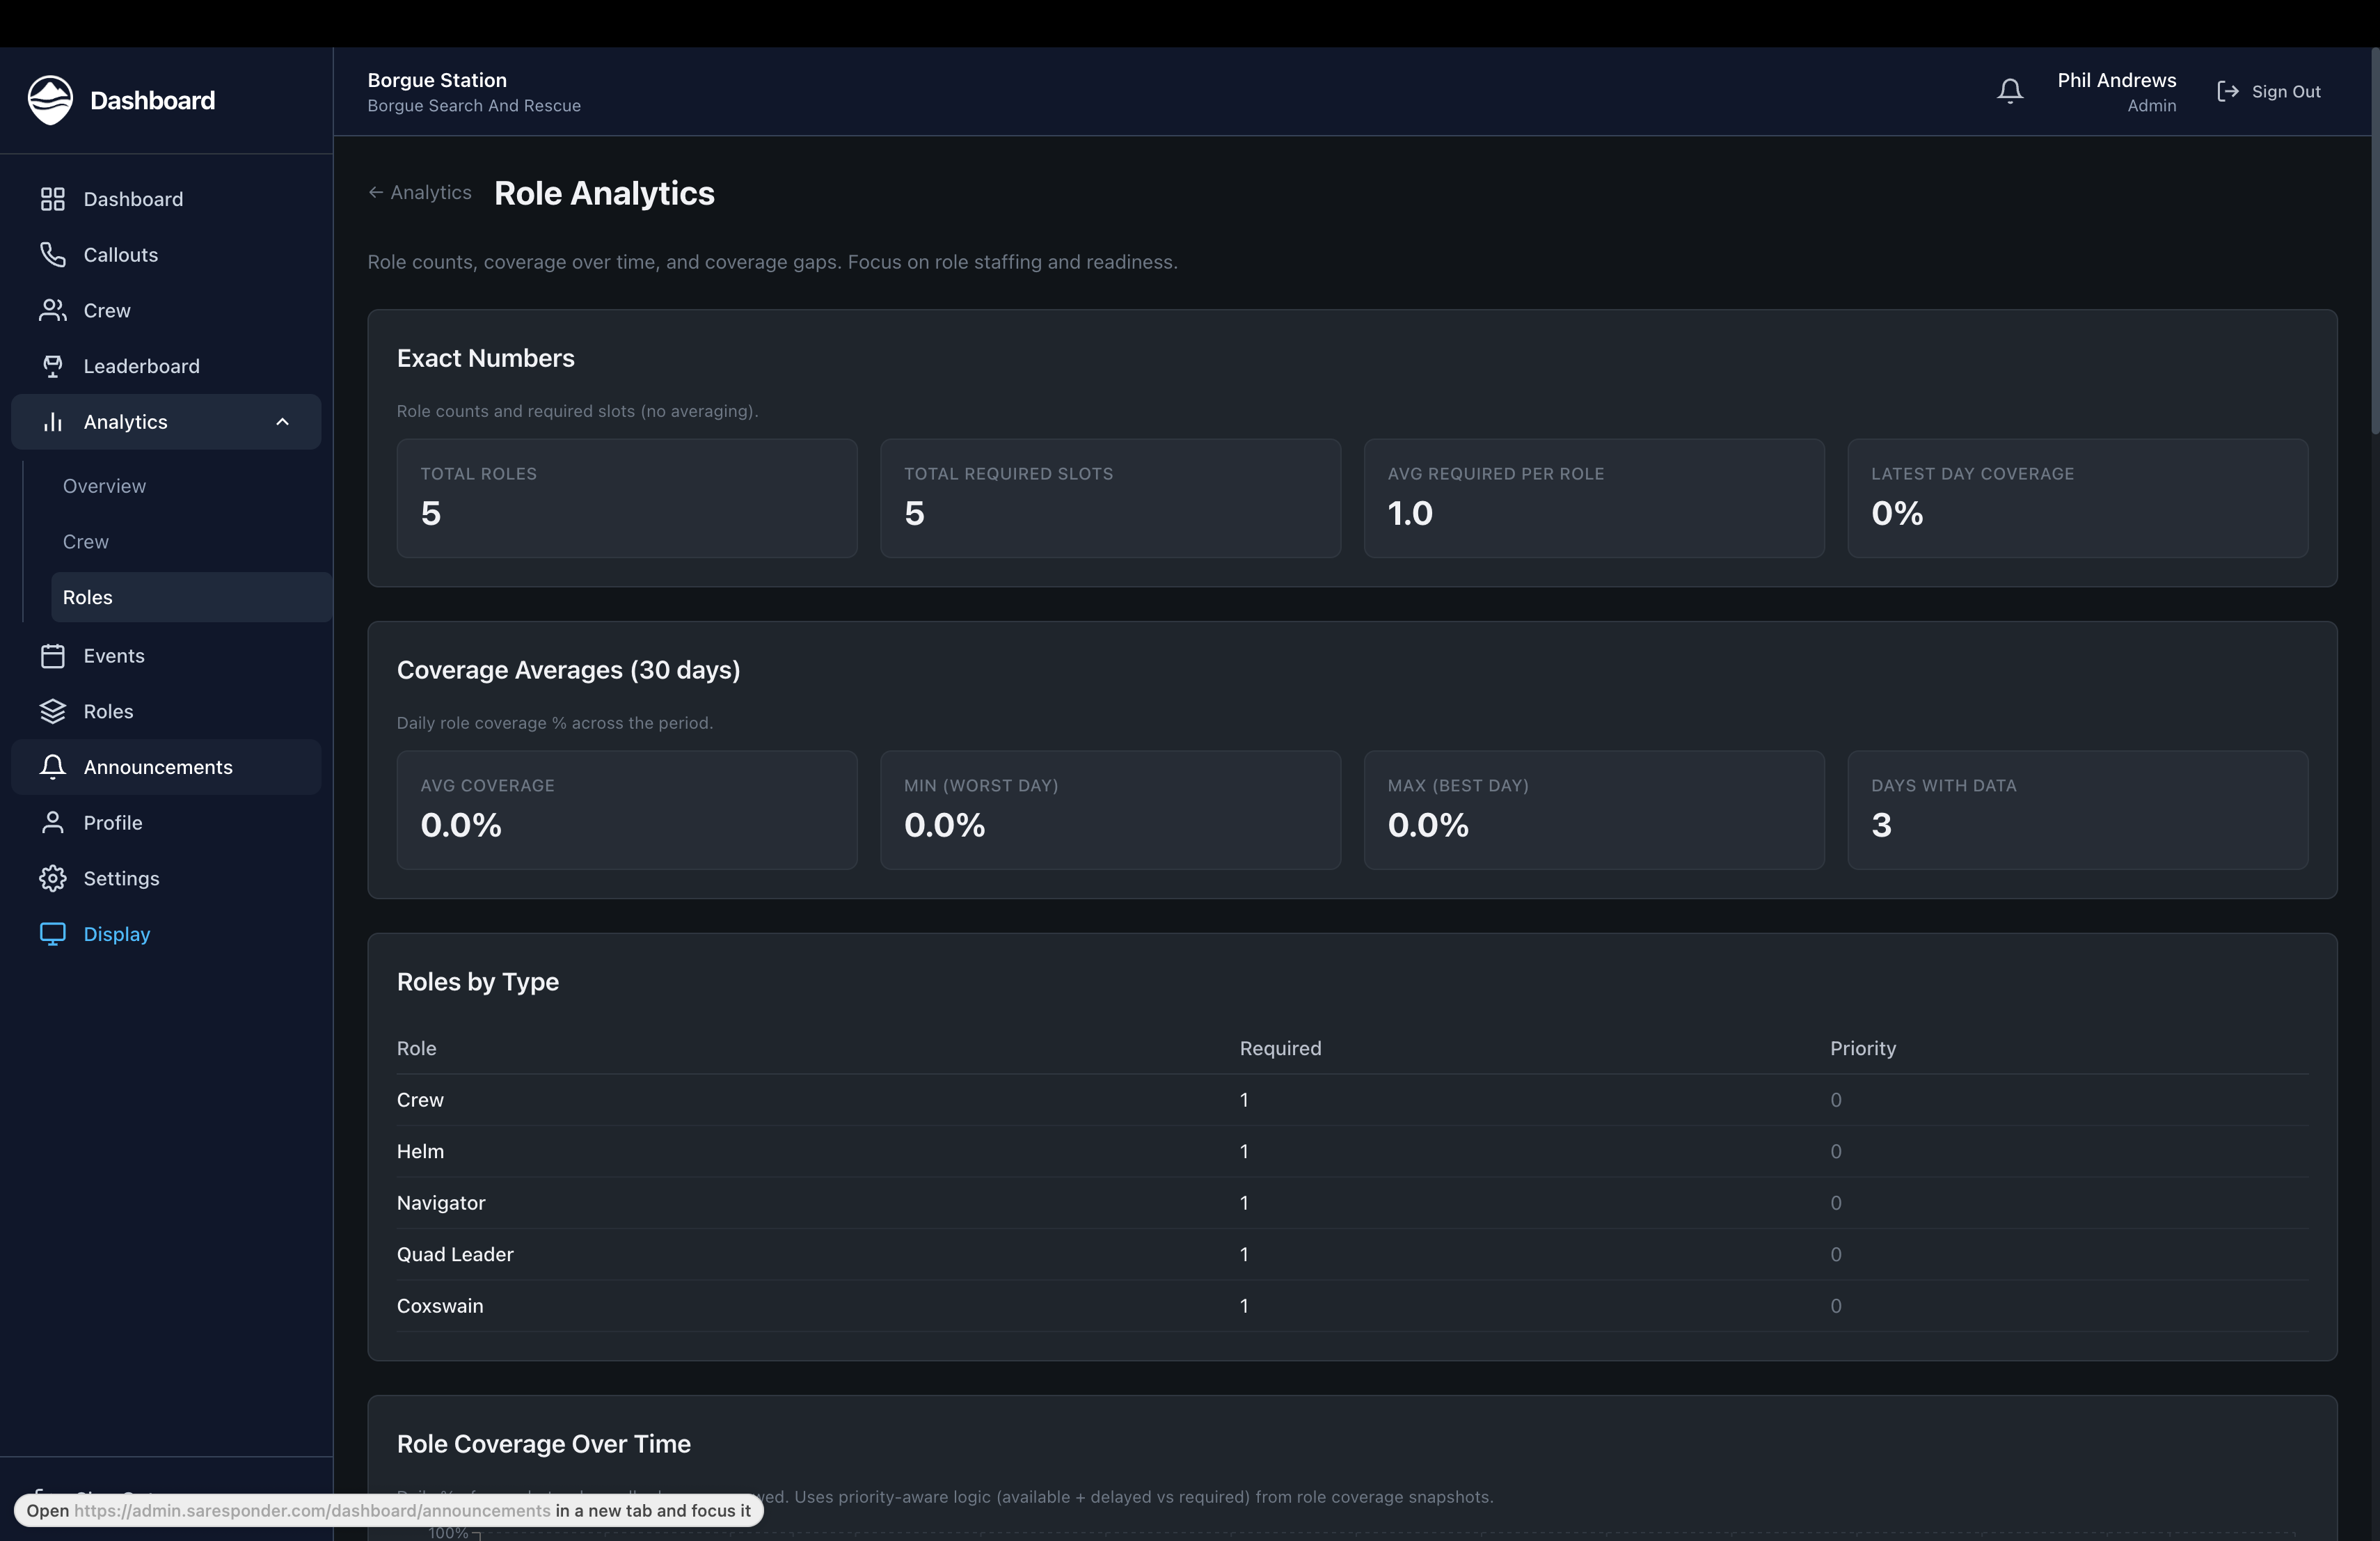The image size is (2380, 1541).
Task: Select the Crew people icon in sidebar
Action: [x=52, y=310]
